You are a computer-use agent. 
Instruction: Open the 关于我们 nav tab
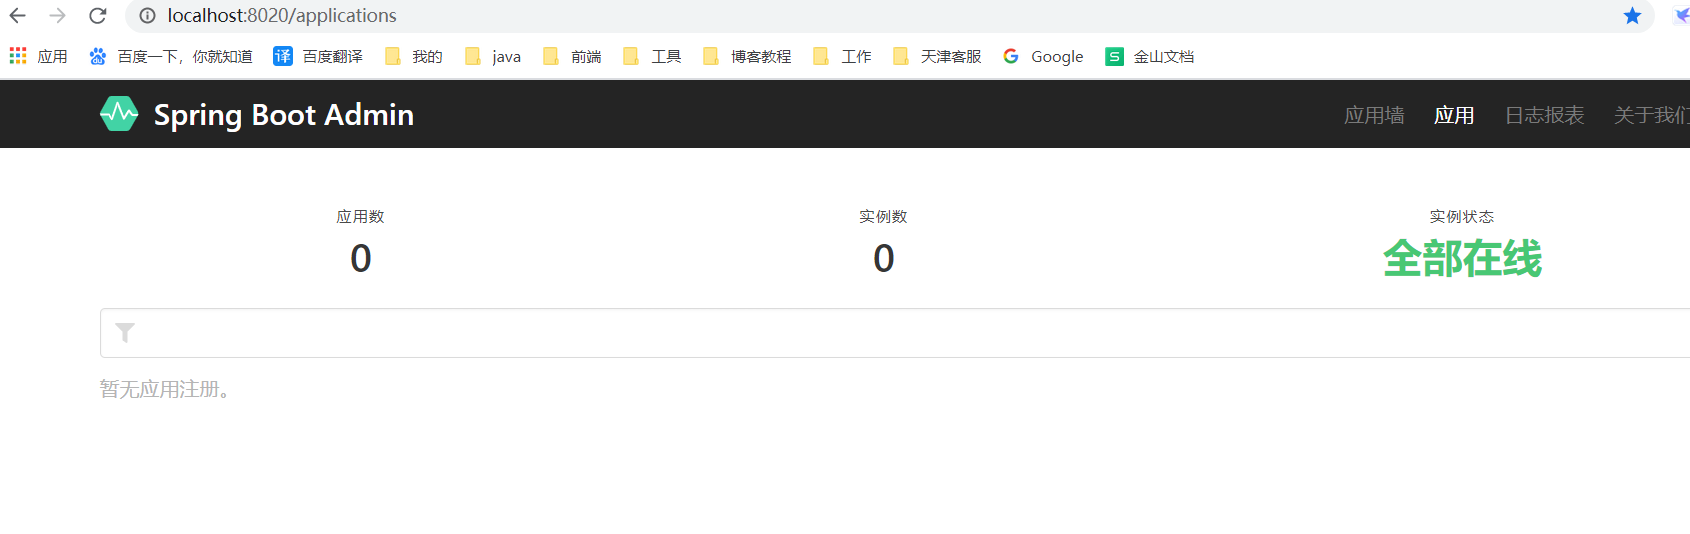pos(1651,115)
